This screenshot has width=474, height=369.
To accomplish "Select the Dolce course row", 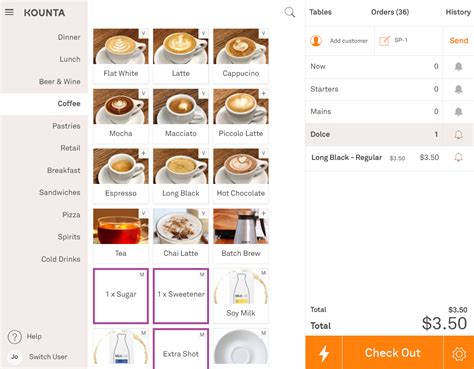I will pos(389,134).
